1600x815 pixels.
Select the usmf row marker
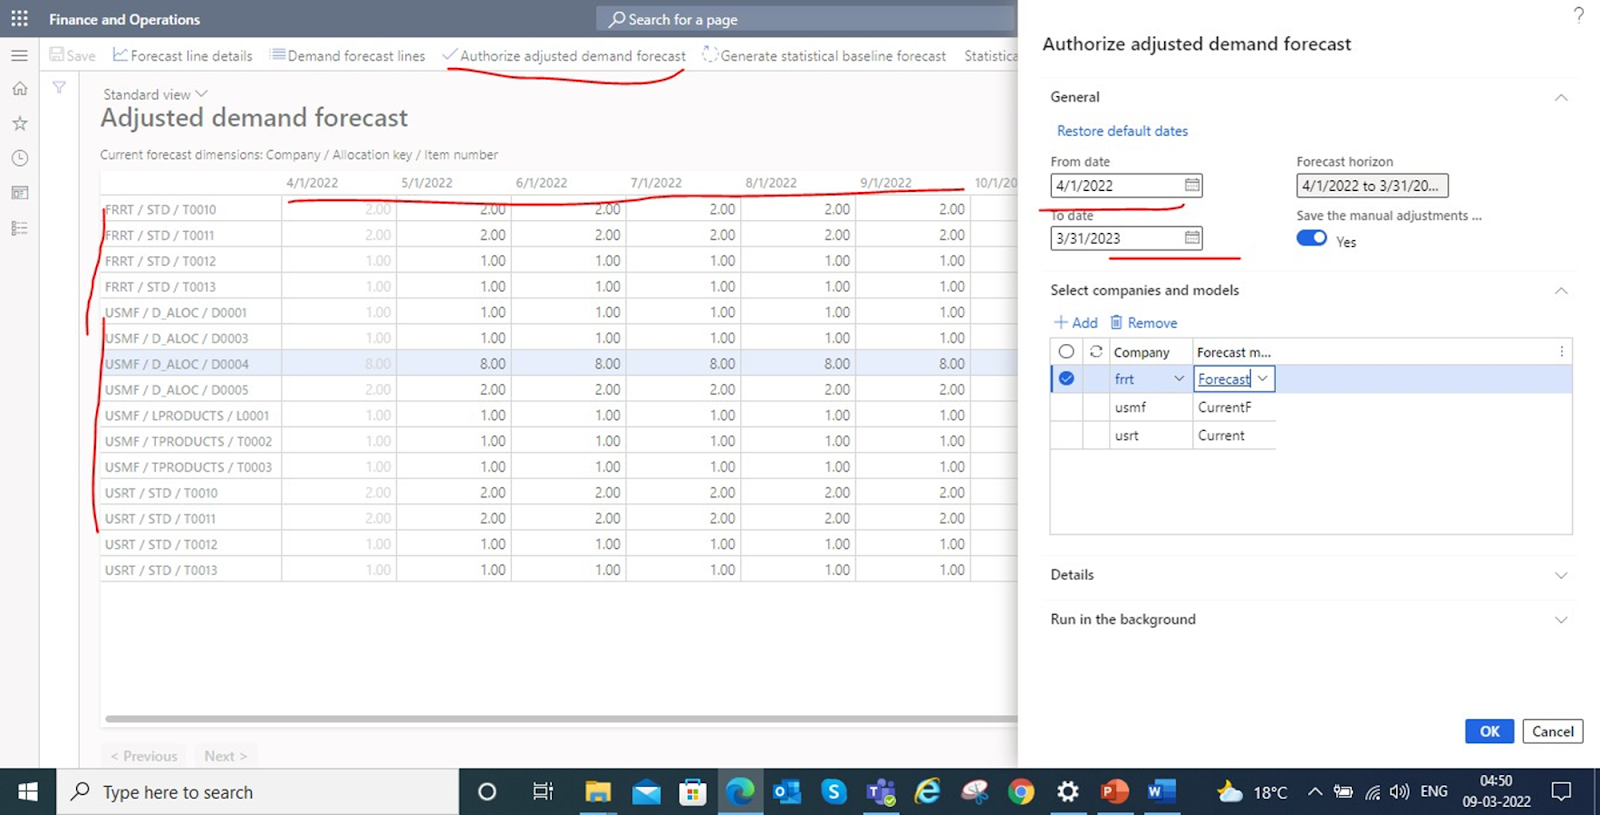(1066, 407)
